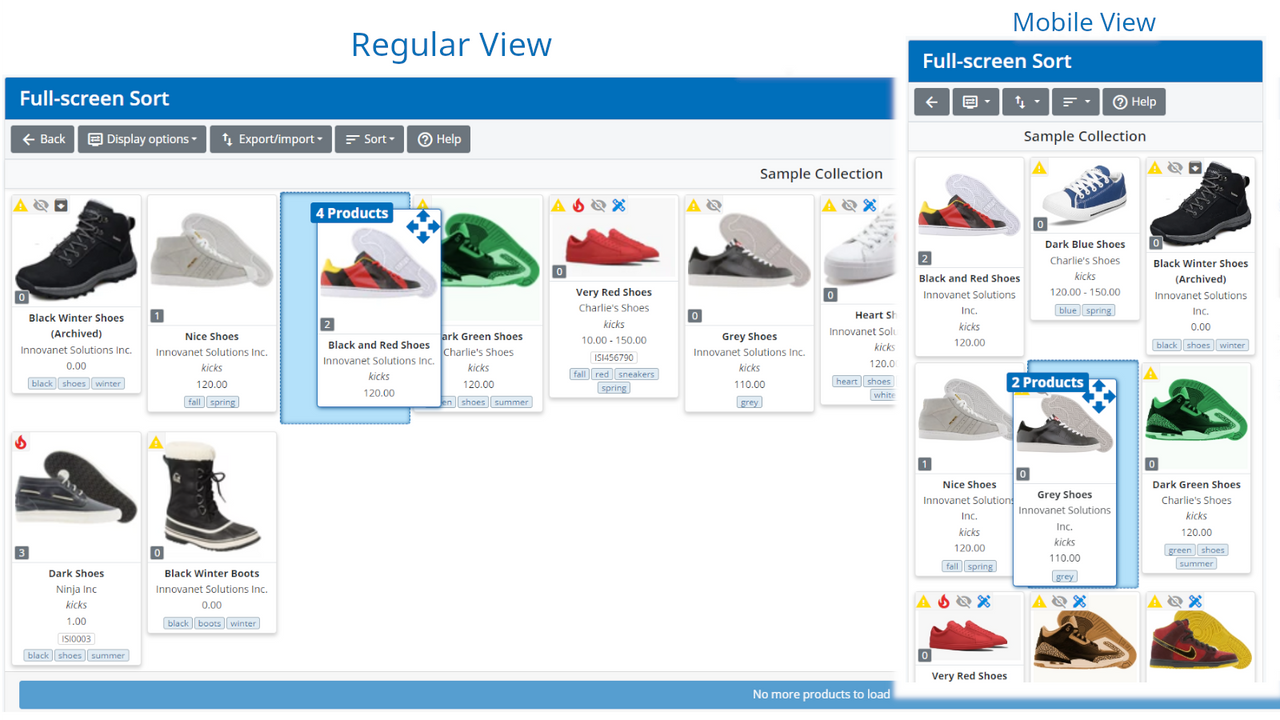Click archive box icon on regular Black Winter Shoes (Archived)
The image size is (1280, 720).
click(x=61, y=205)
